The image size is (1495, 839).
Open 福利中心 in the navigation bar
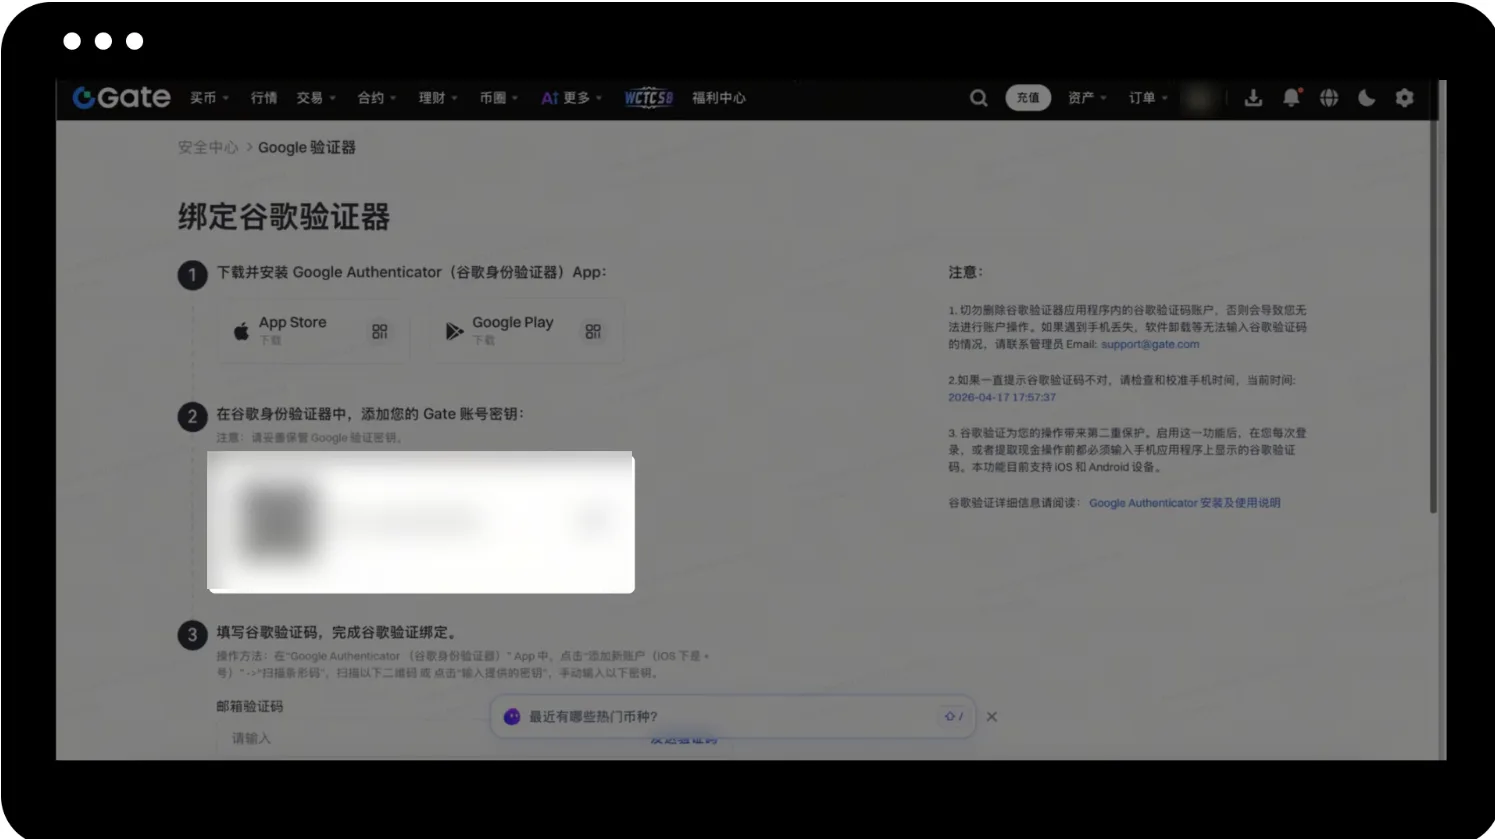pyautogui.click(x=719, y=98)
